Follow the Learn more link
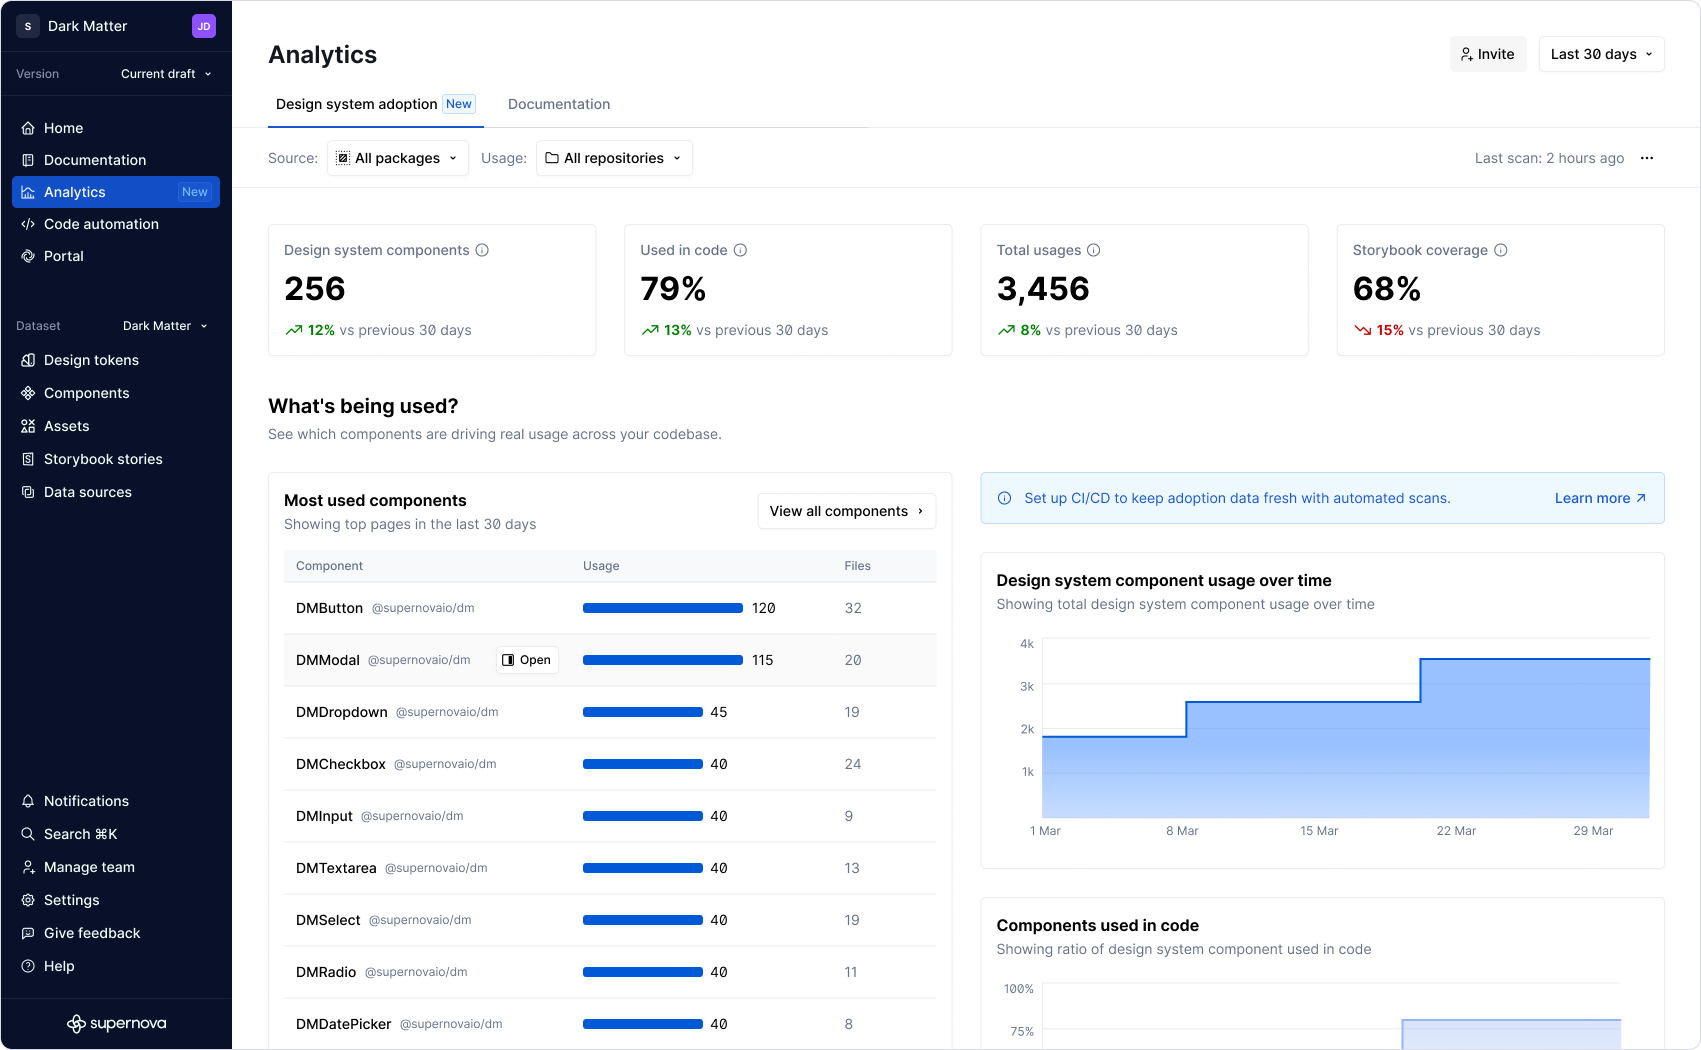Image resolution: width=1701 pixels, height=1050 pixels. (x=1600, y=498)
